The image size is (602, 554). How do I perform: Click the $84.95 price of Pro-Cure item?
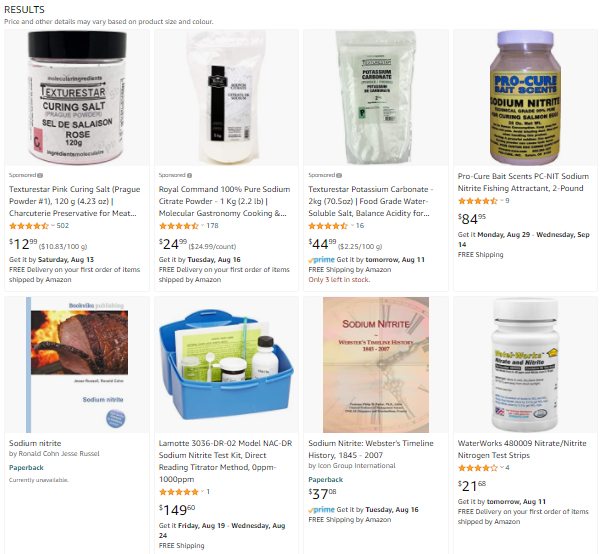472,219
